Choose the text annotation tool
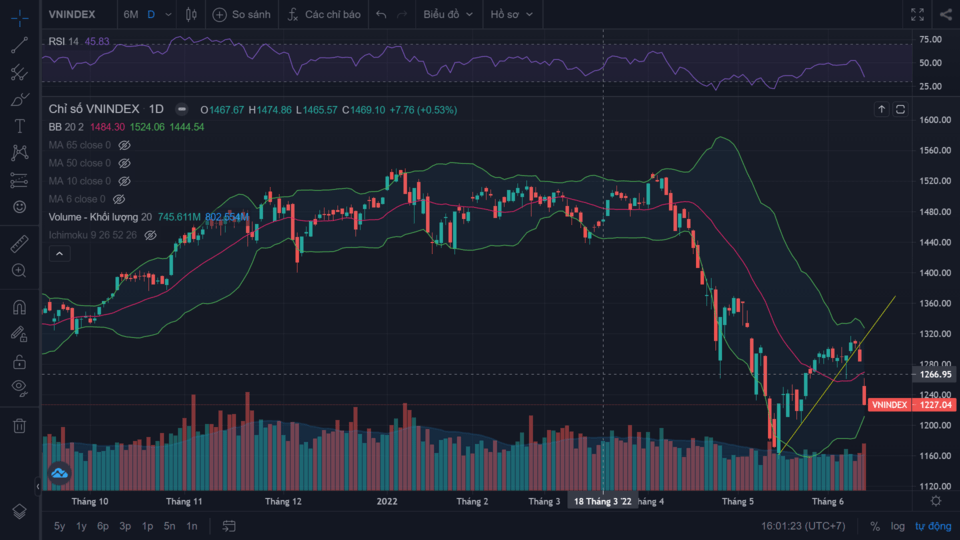 coord(19,126)
